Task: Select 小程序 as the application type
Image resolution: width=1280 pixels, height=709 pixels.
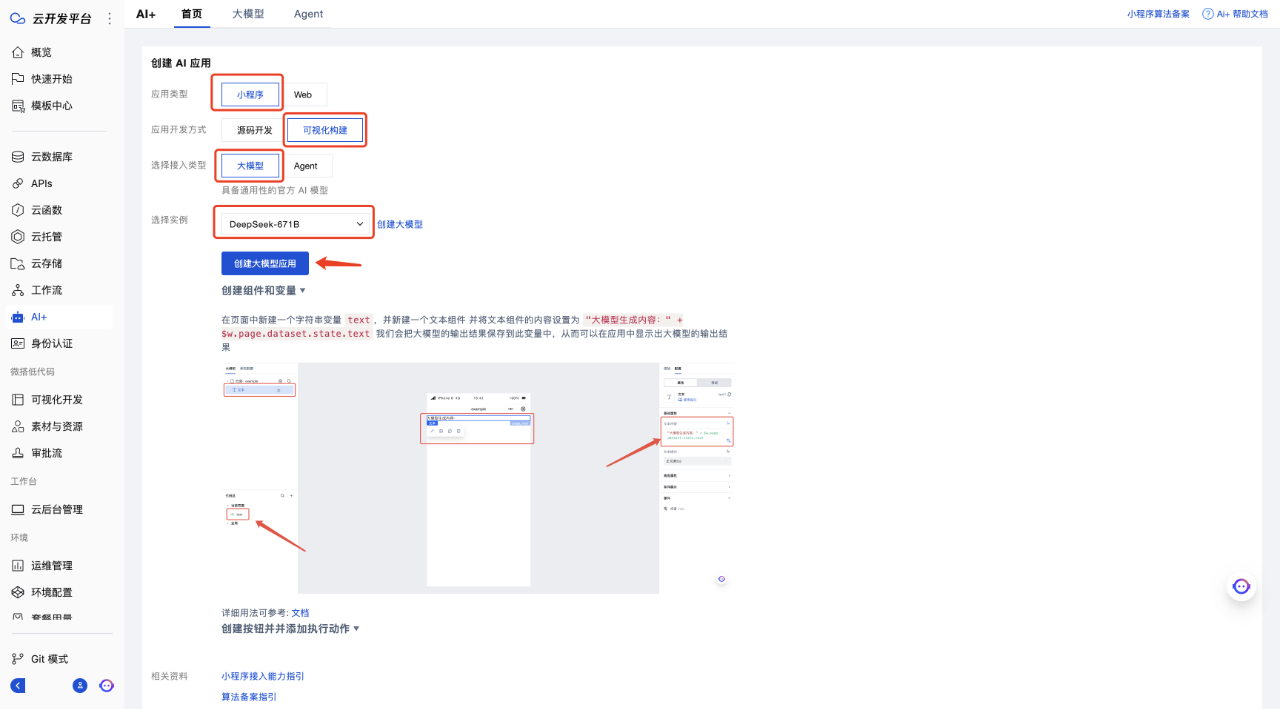Action: (250, 94)
